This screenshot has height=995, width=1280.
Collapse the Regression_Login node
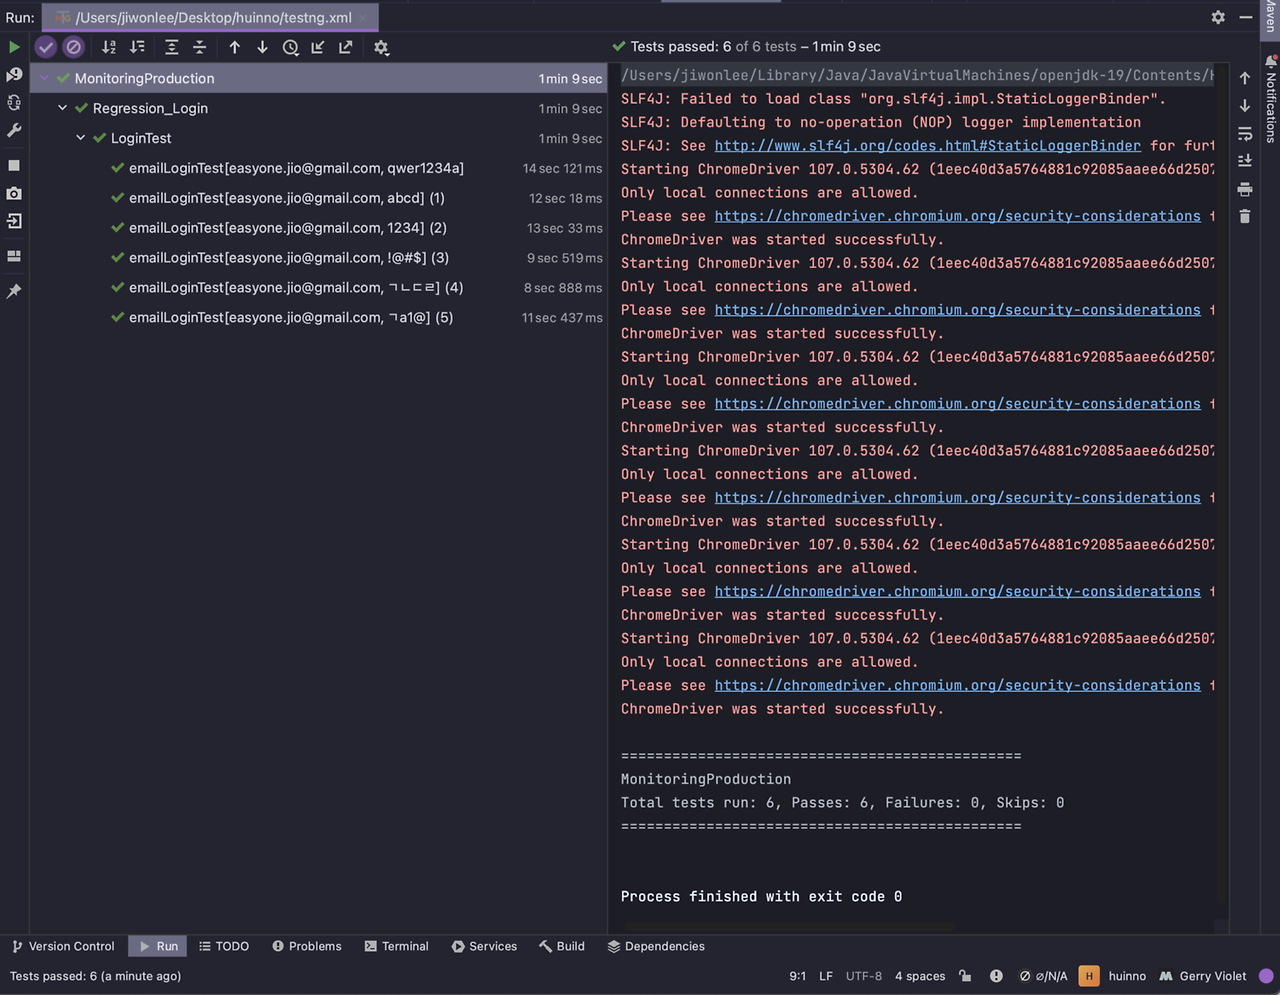[62, 108]
